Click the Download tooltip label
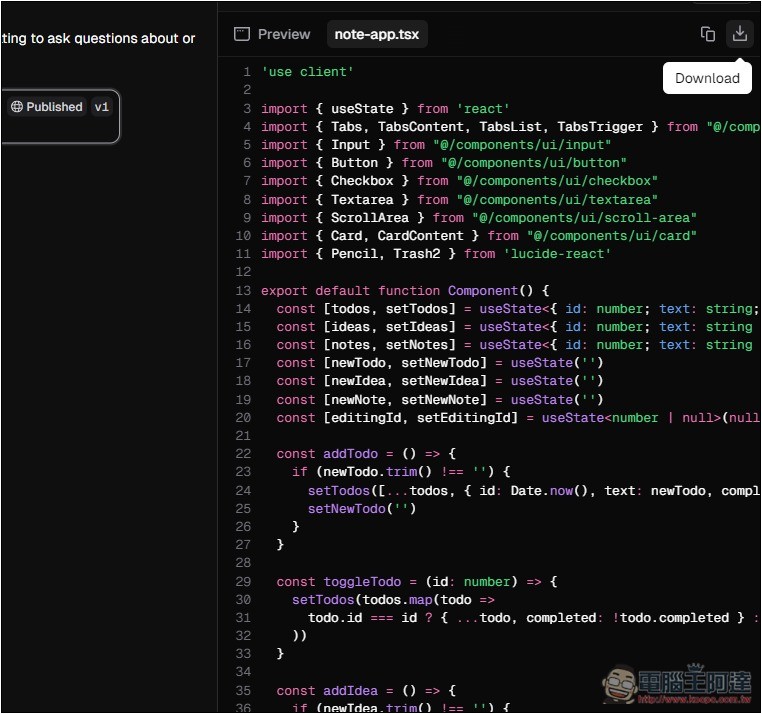Viewport: 762px width, 714px height. click(x=707, y=78)
